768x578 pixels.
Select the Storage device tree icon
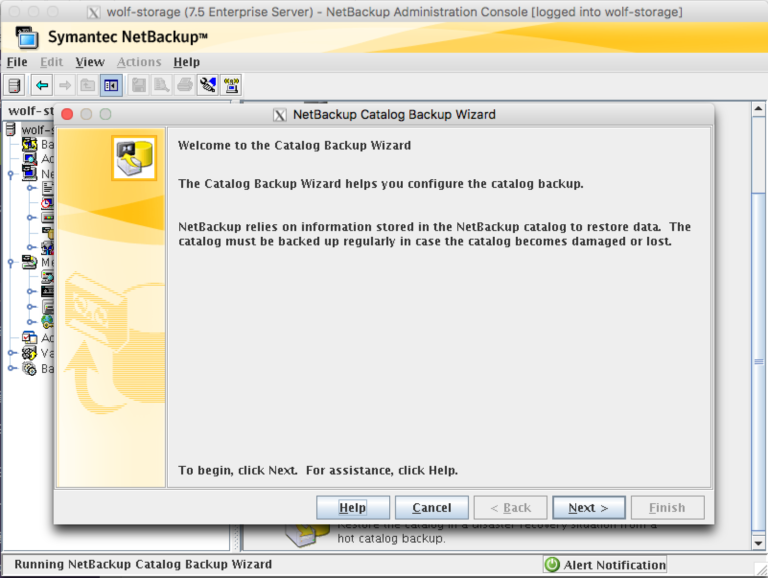(x=48, y=217)
